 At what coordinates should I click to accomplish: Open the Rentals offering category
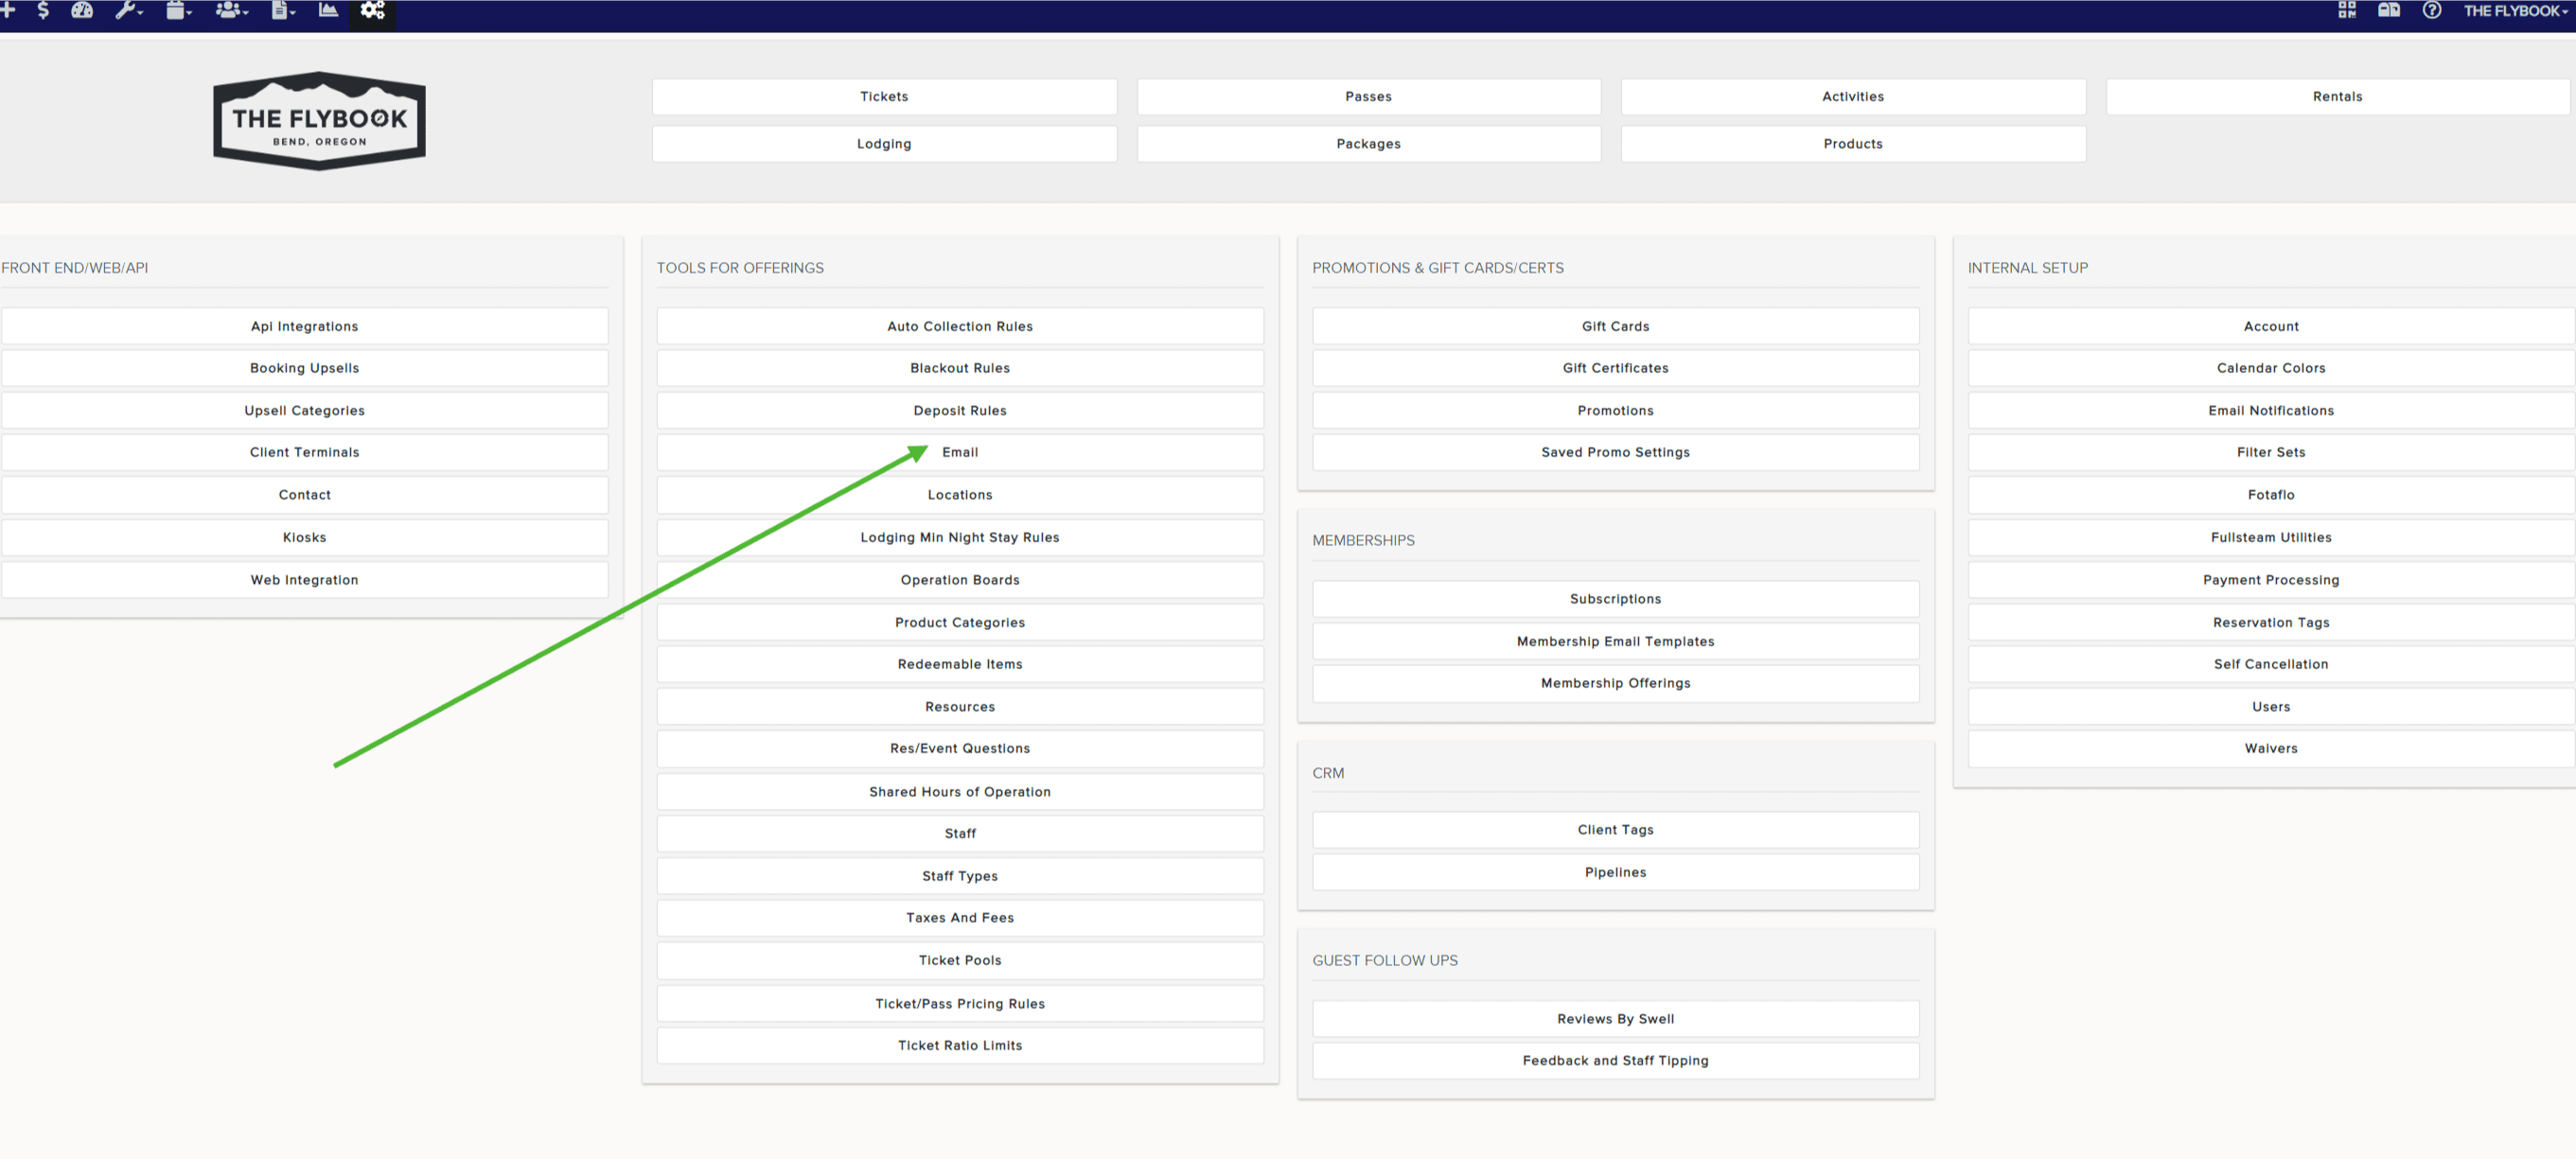[2337, 97]
